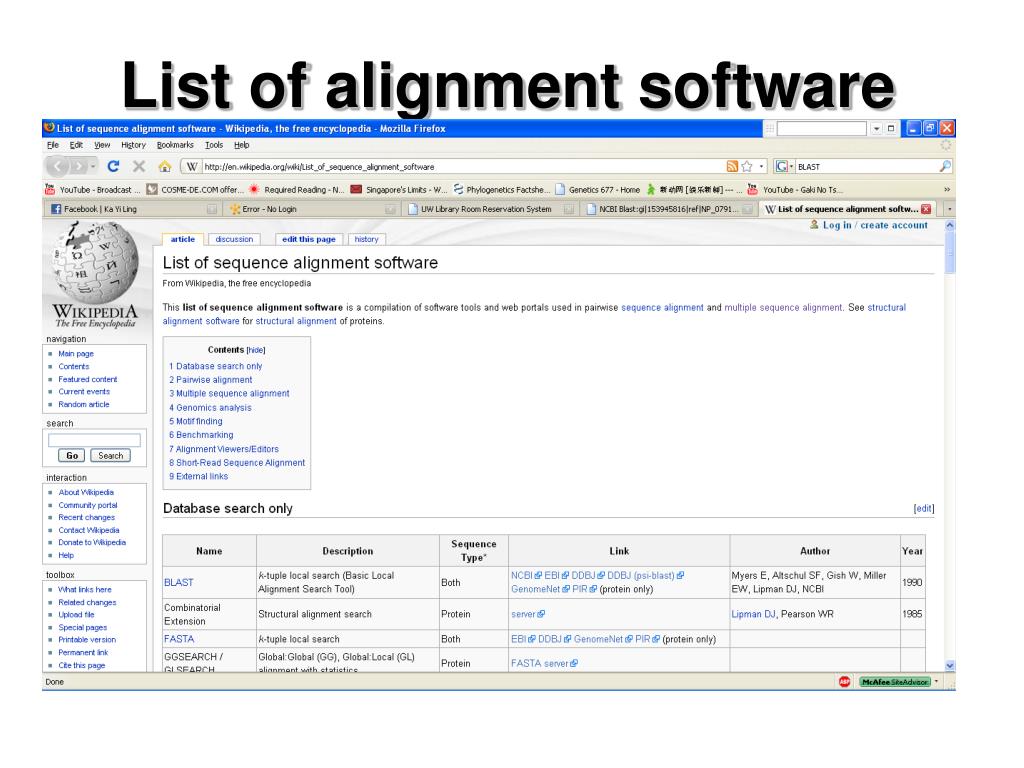Close the List of sequence alignment tab
Viewport: 1024px width, 768px height.
click(925, 209)
